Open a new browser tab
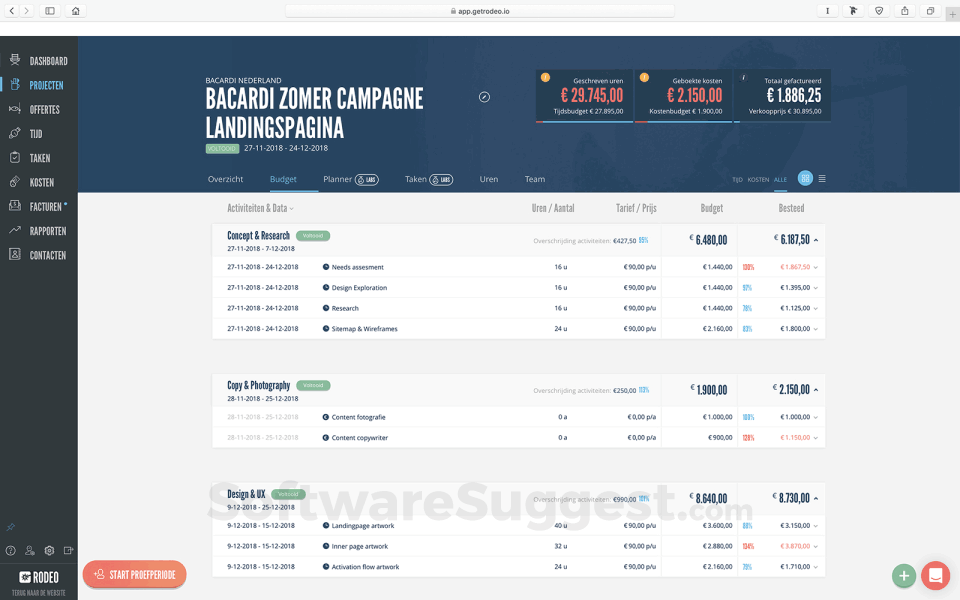 (953, 15)
